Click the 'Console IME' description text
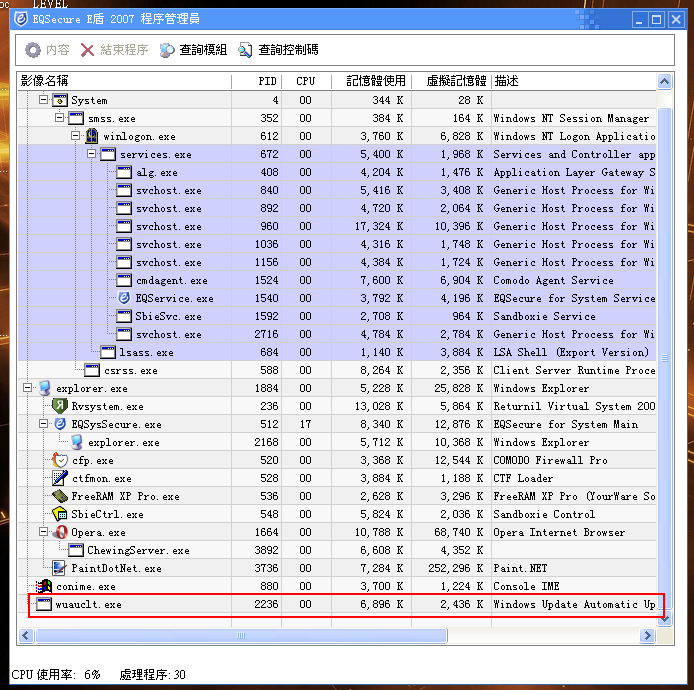694x690 pixels. coord(526,586)
